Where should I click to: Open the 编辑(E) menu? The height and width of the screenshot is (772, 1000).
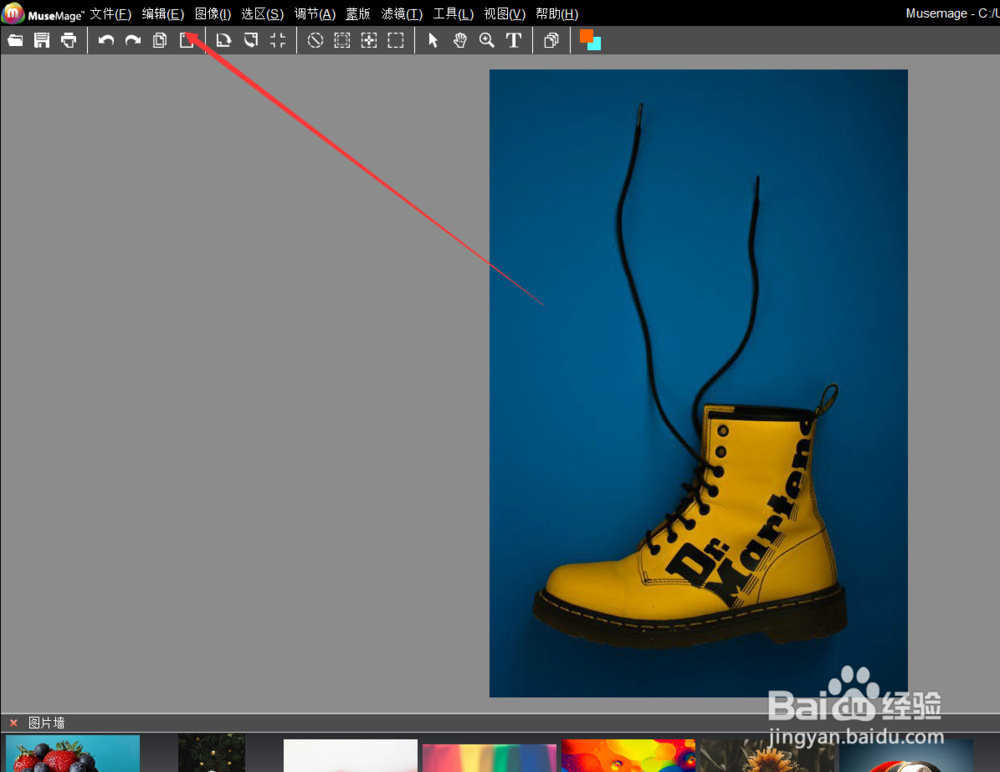tap(163, 14)
